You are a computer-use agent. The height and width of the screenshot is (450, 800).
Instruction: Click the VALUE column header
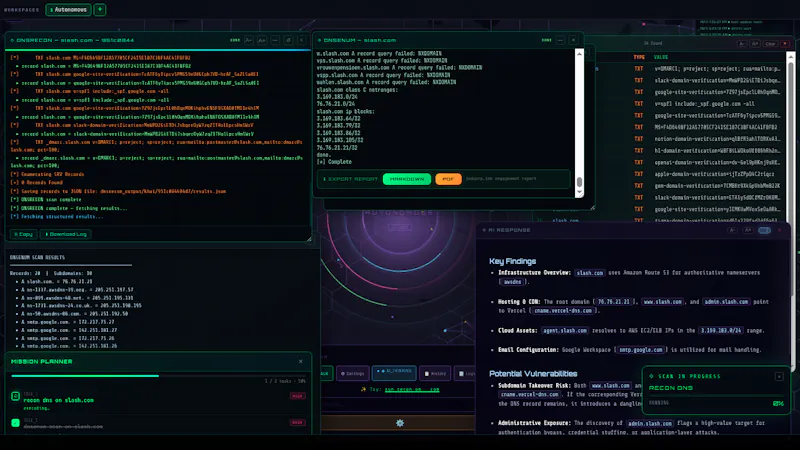point(661,57)
